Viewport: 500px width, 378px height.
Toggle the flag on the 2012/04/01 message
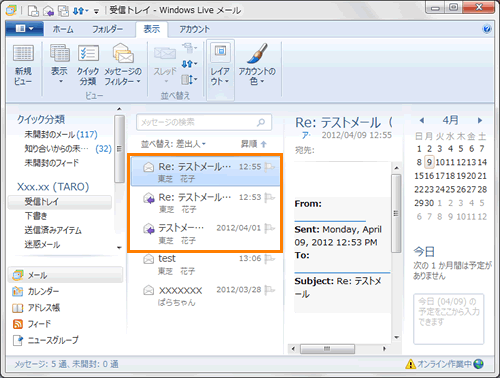[269, 228]
